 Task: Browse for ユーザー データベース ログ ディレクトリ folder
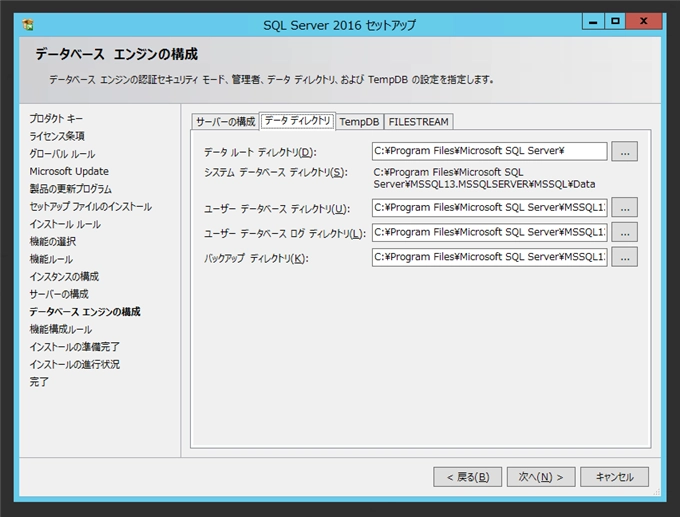point(624,232)
